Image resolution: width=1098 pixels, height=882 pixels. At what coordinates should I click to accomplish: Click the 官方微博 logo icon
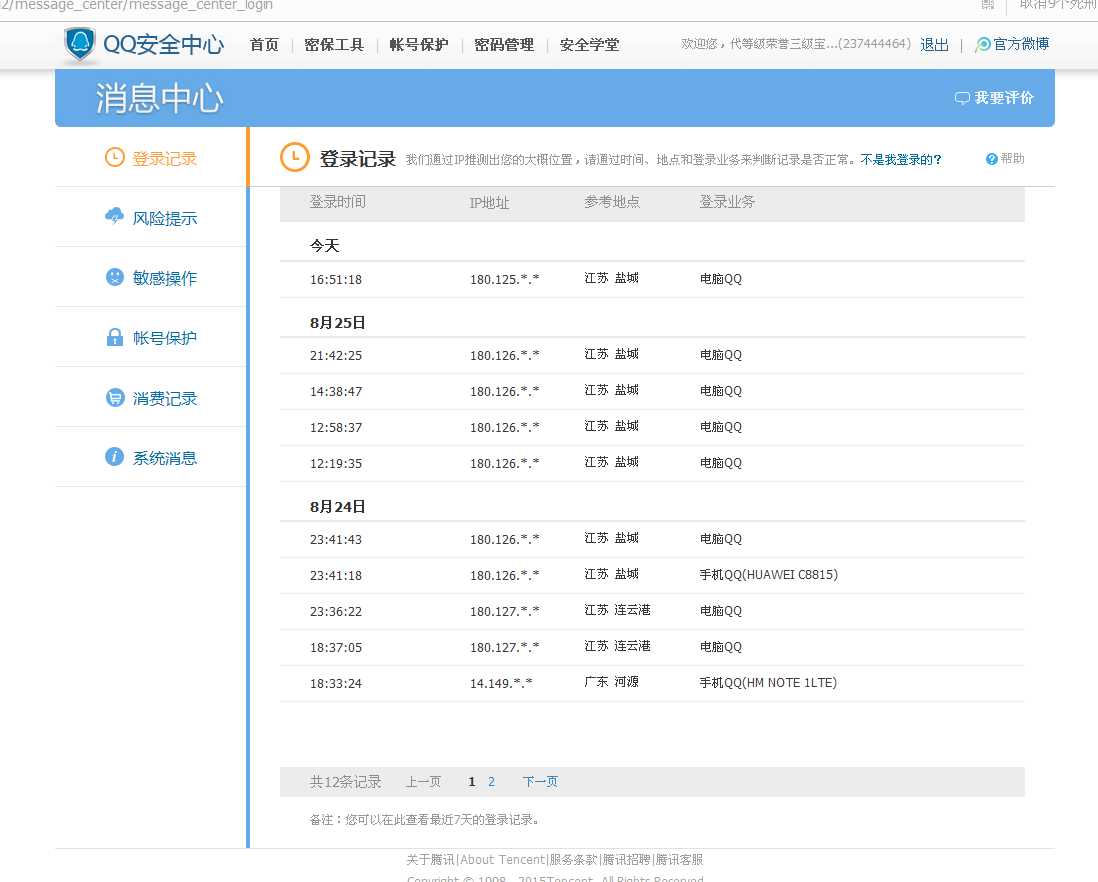tap(983, 45)
